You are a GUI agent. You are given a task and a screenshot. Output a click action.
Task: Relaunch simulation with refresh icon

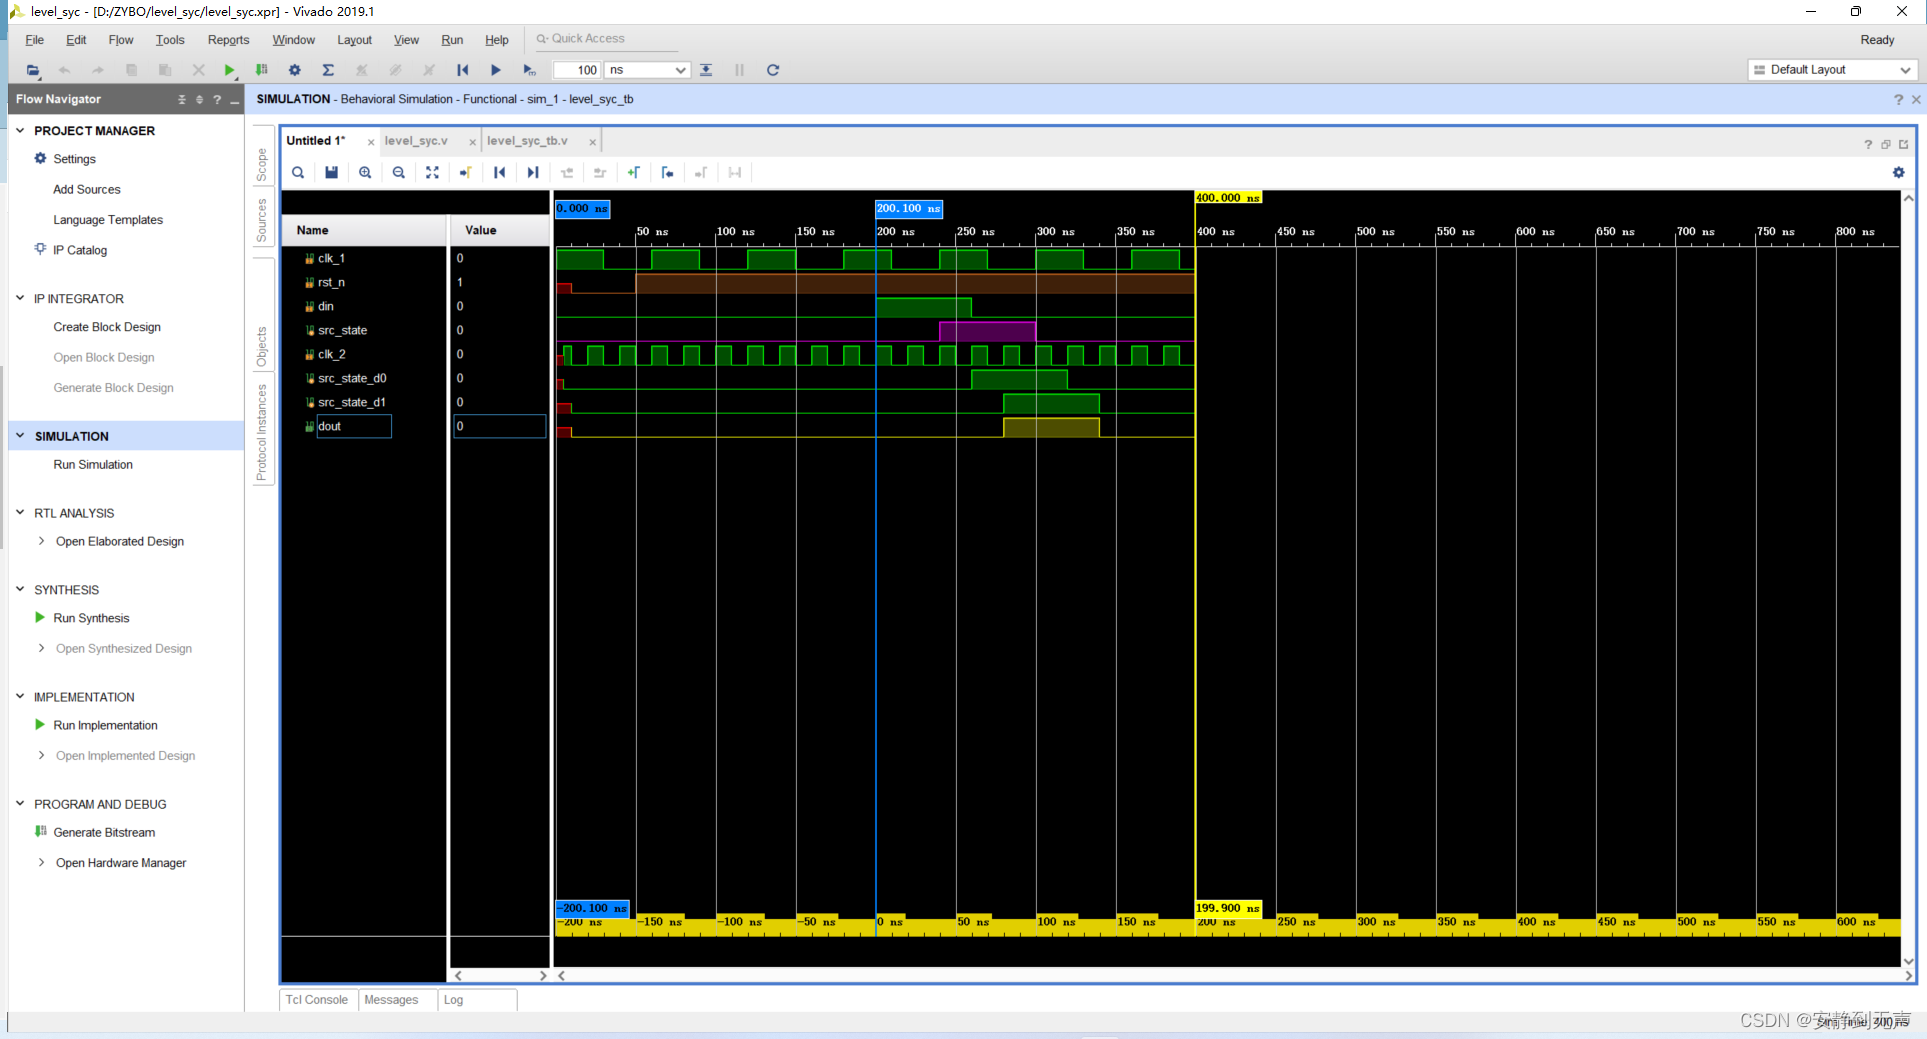tap(772, 70)
